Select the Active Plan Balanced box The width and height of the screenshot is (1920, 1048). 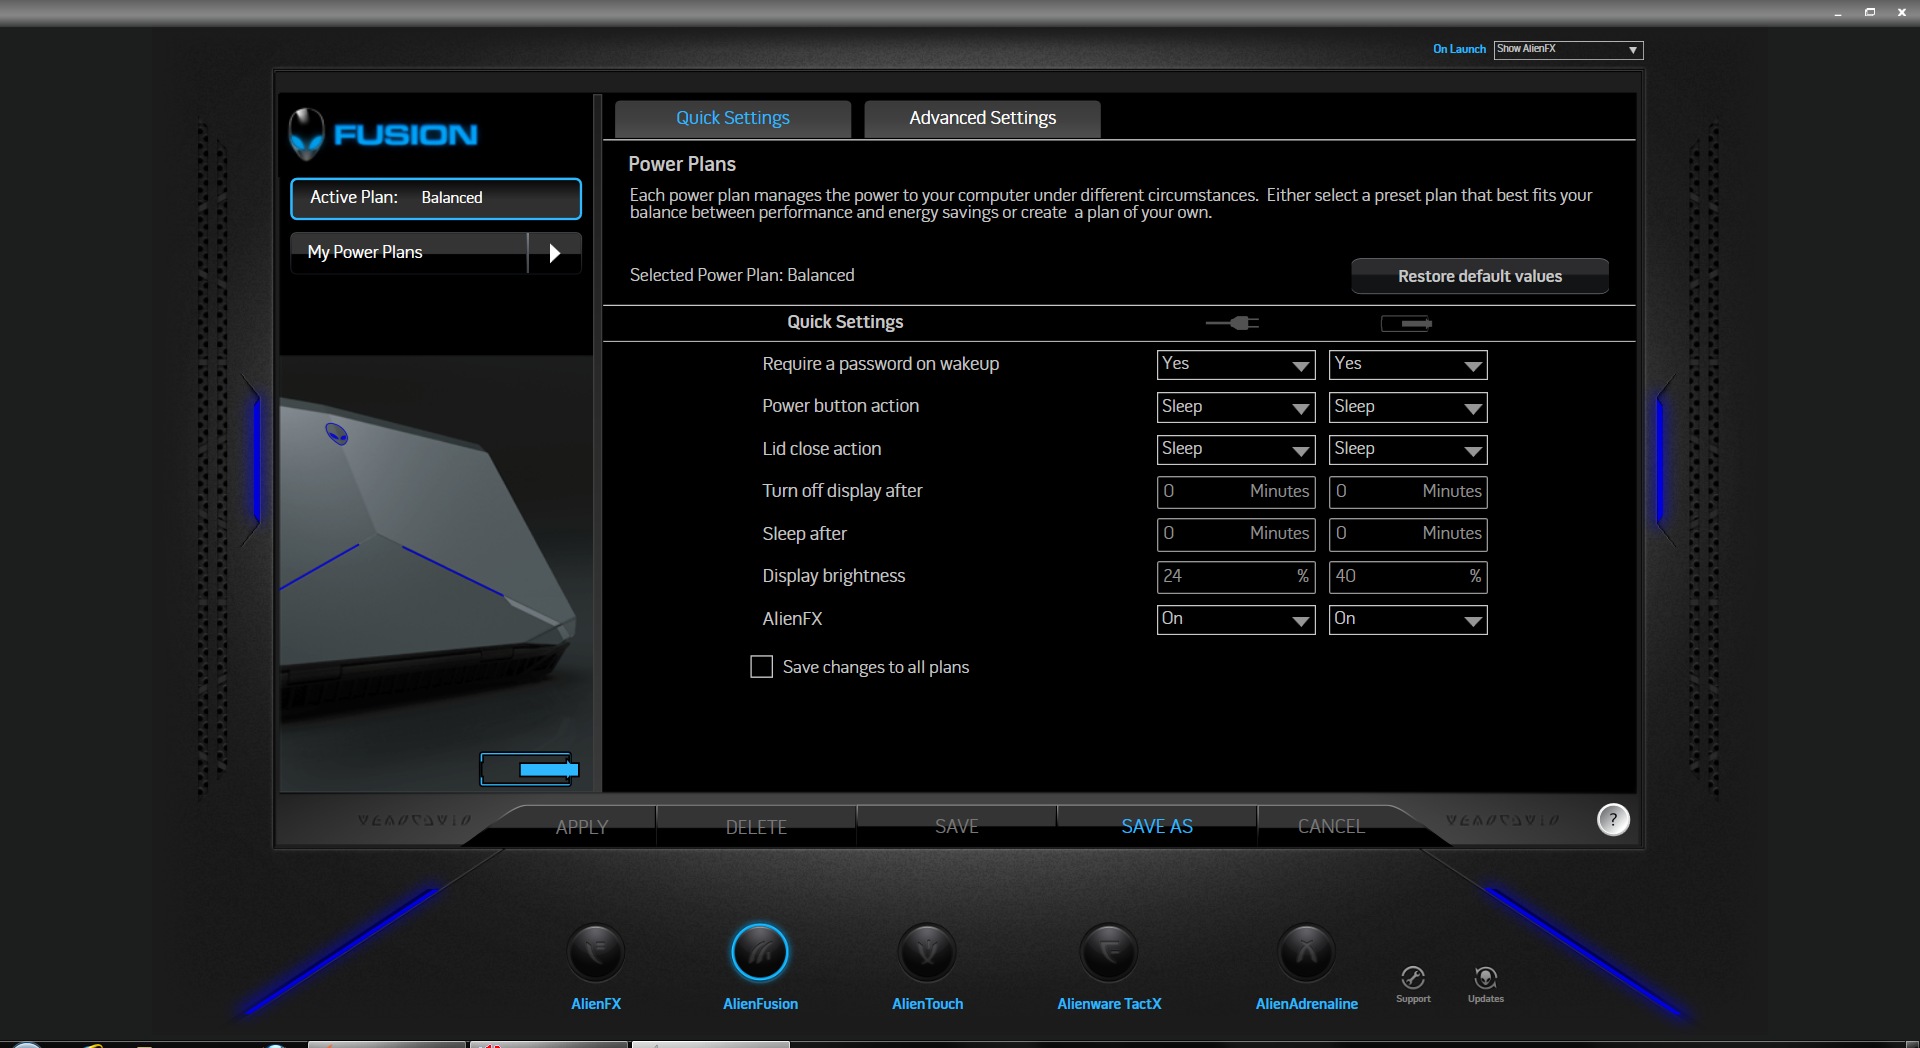coord(435,198)
